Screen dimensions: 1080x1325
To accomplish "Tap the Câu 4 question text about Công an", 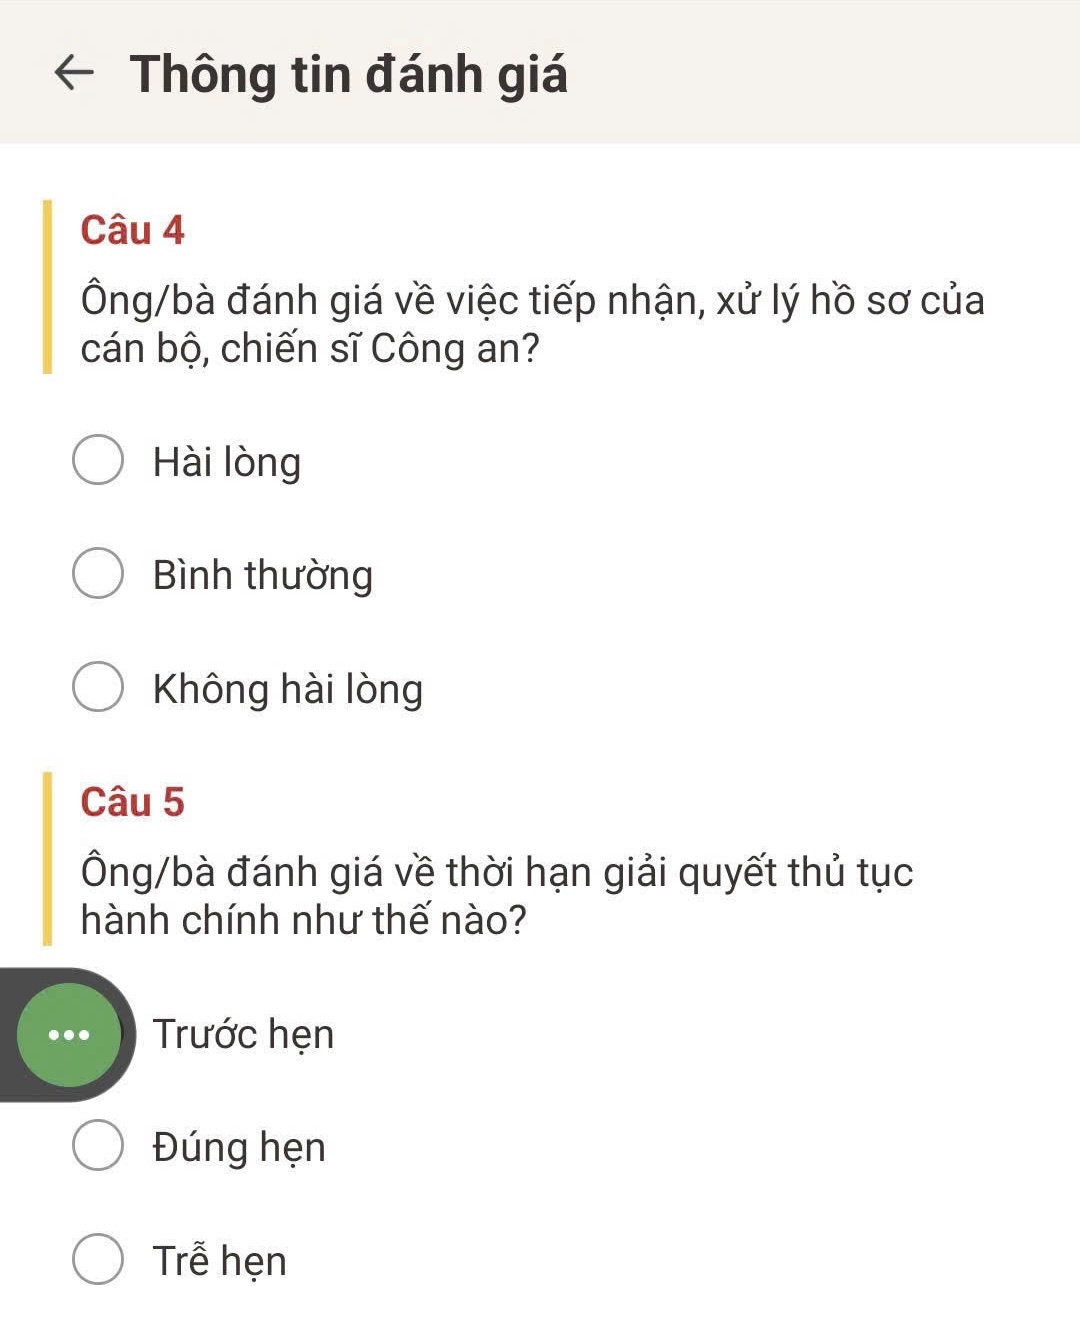I will [532, 324].
